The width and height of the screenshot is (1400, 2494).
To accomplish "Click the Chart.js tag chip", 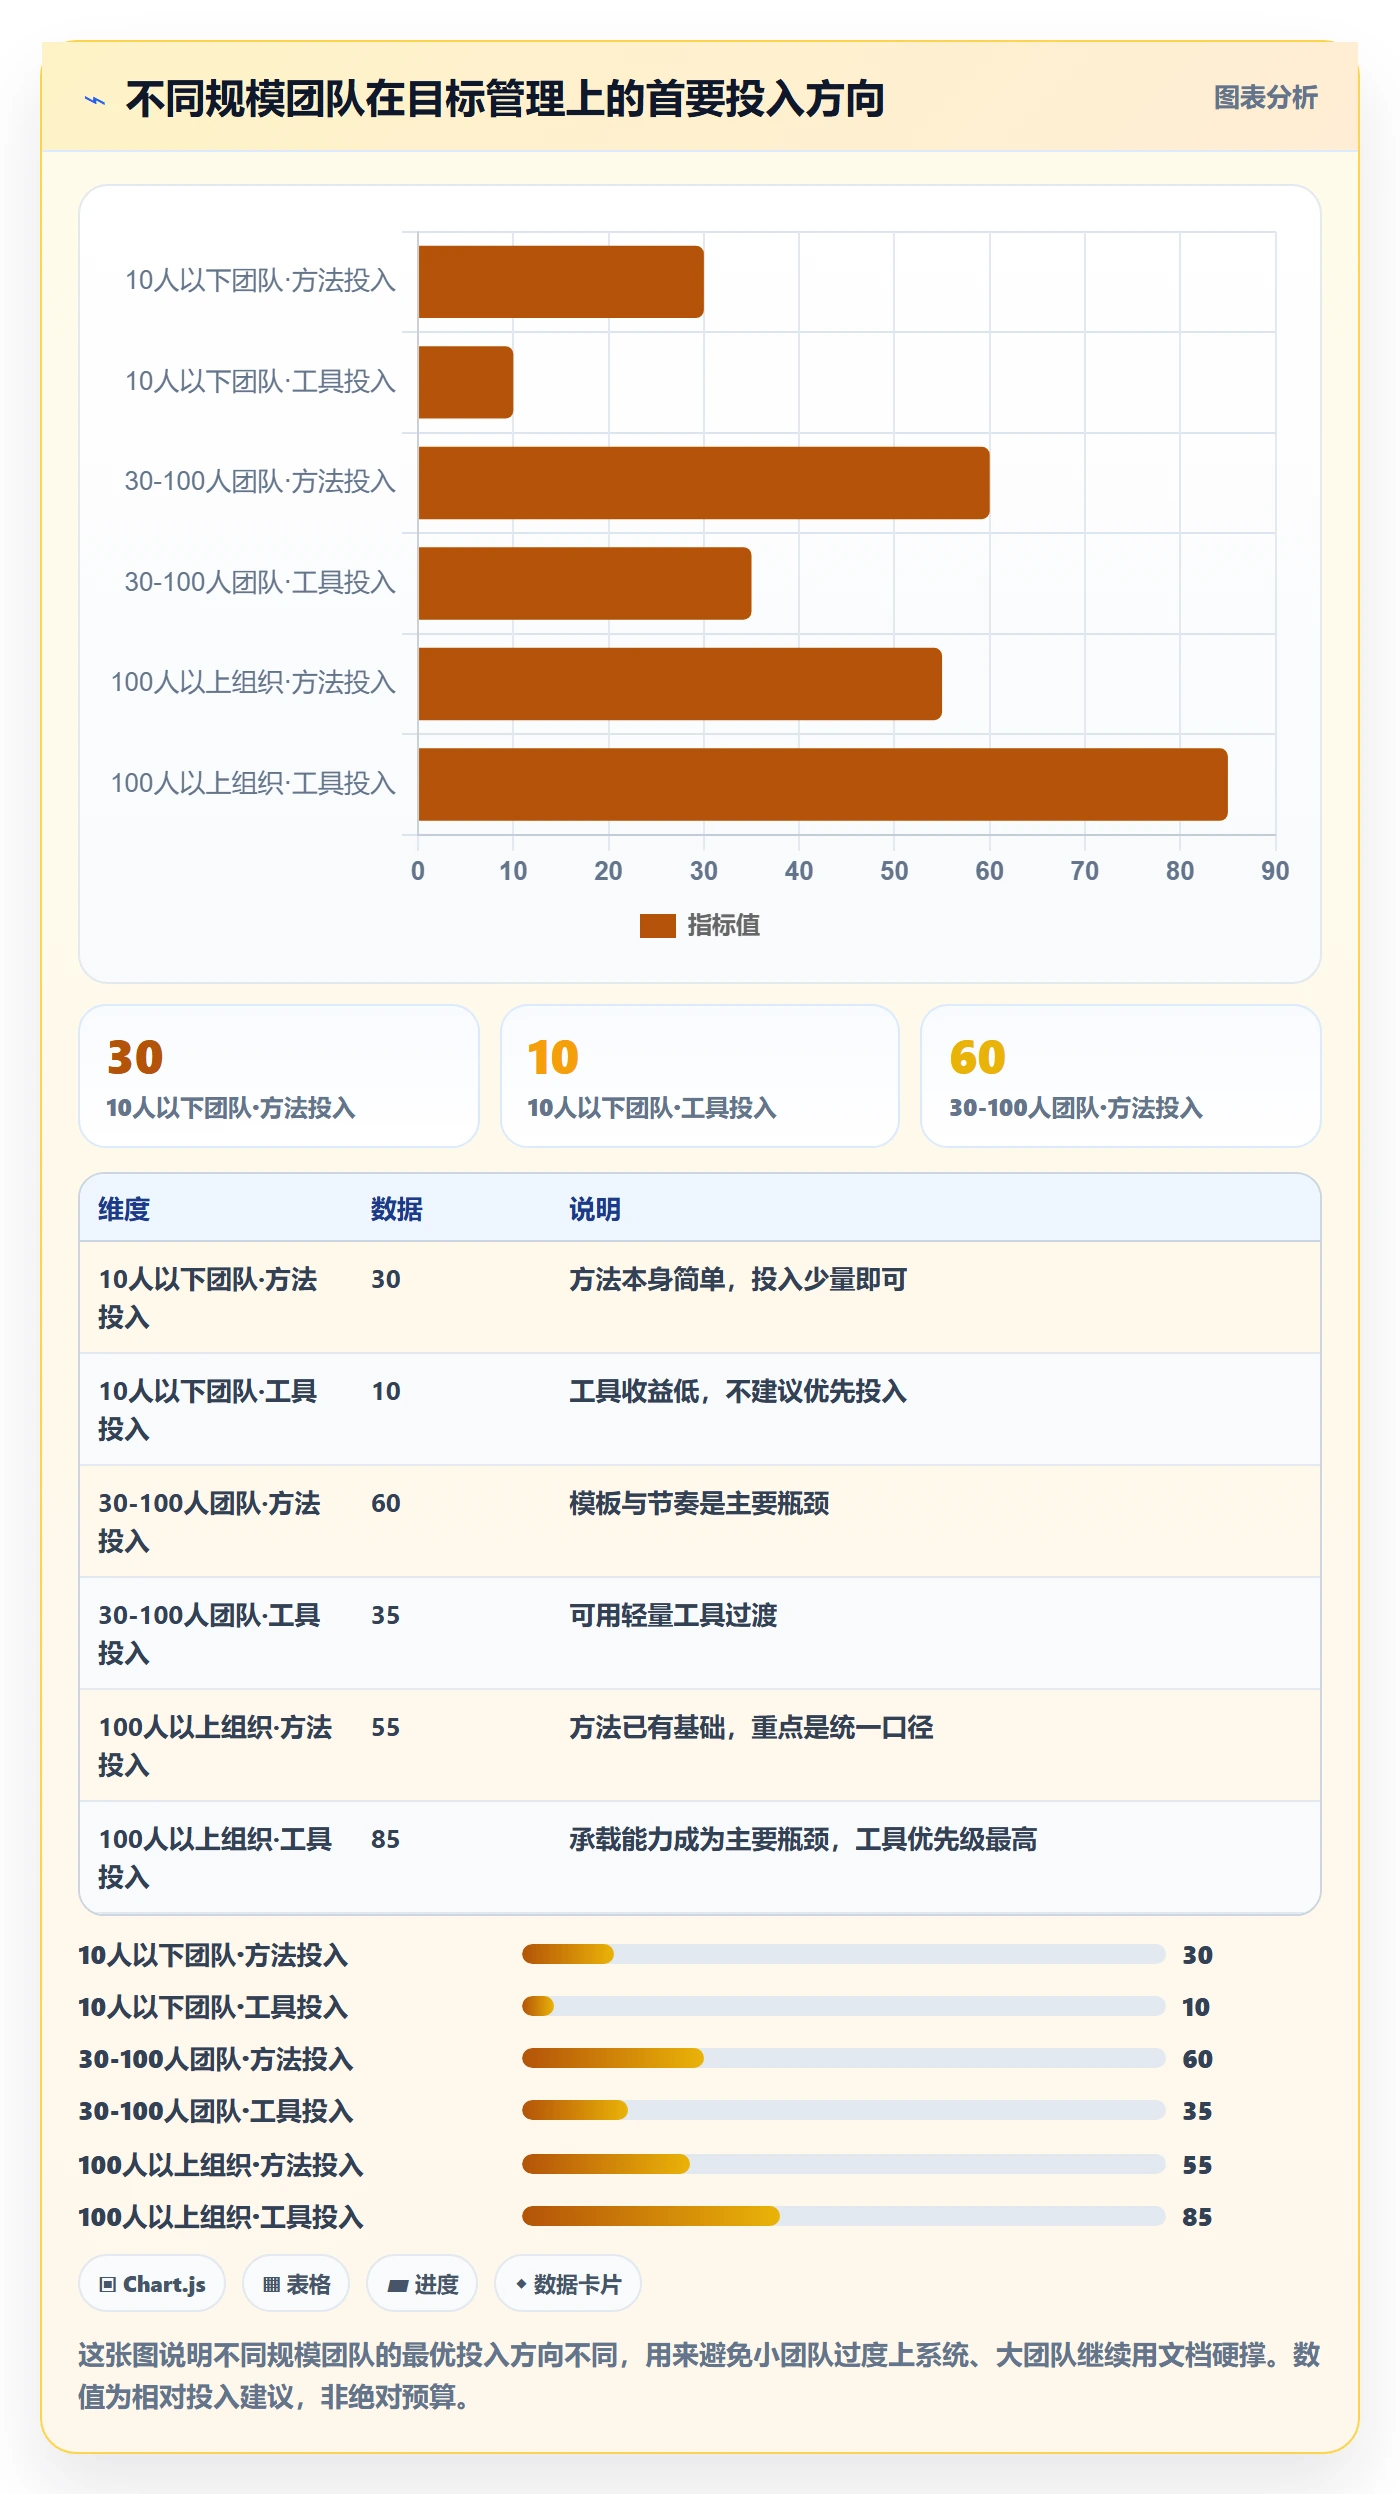I will [x=152, y=2284].
